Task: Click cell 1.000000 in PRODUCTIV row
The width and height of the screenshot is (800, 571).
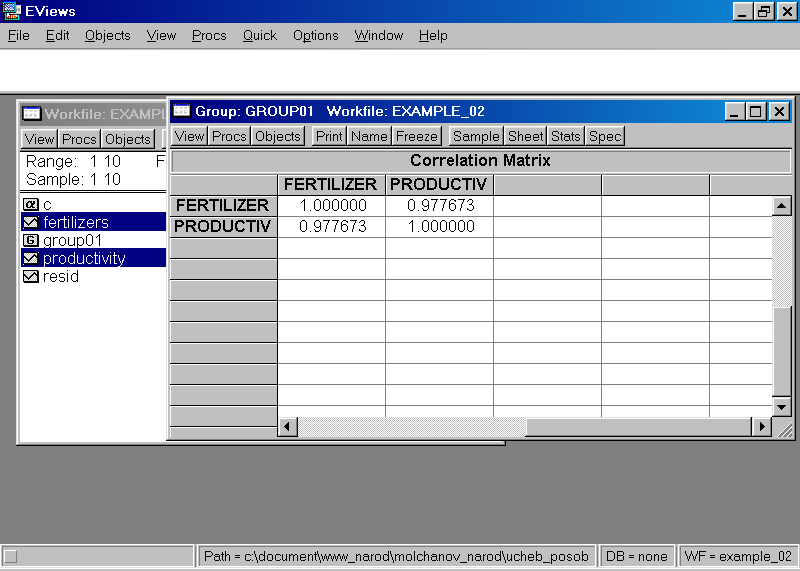Action: click(439, 227)
